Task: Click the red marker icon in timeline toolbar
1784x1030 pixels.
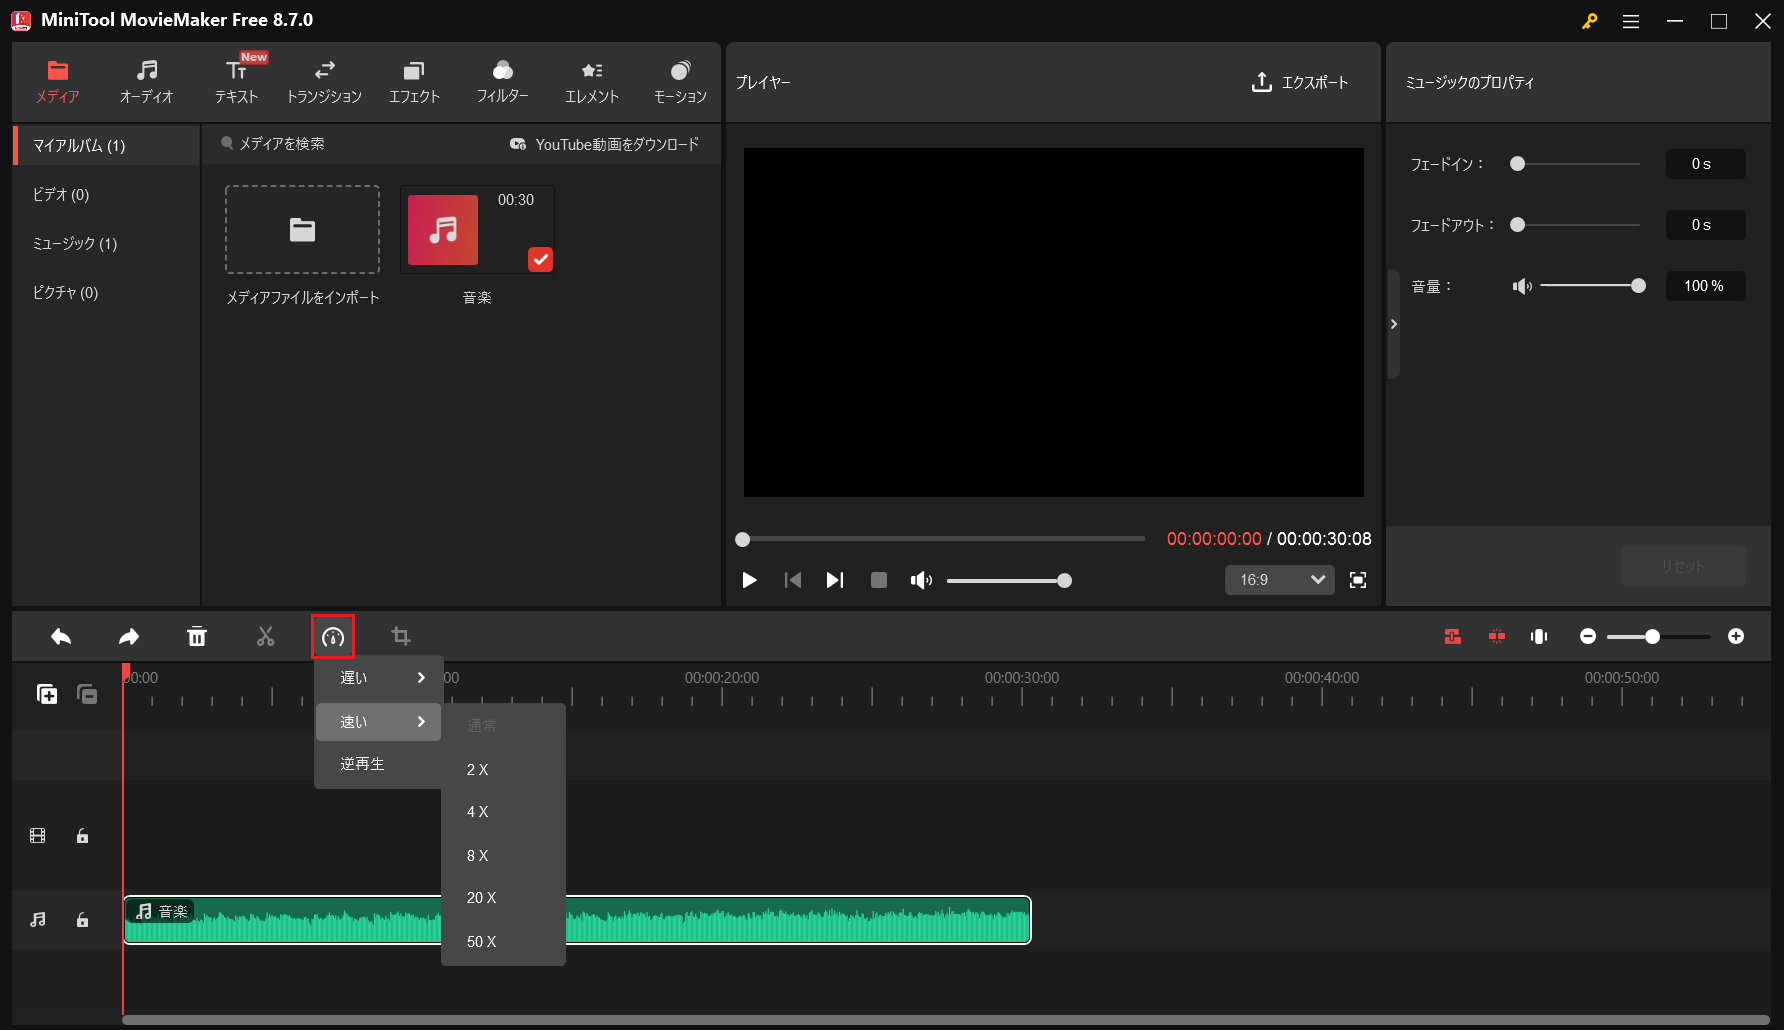Action: pyautogui.click(x=1496, y=637)
